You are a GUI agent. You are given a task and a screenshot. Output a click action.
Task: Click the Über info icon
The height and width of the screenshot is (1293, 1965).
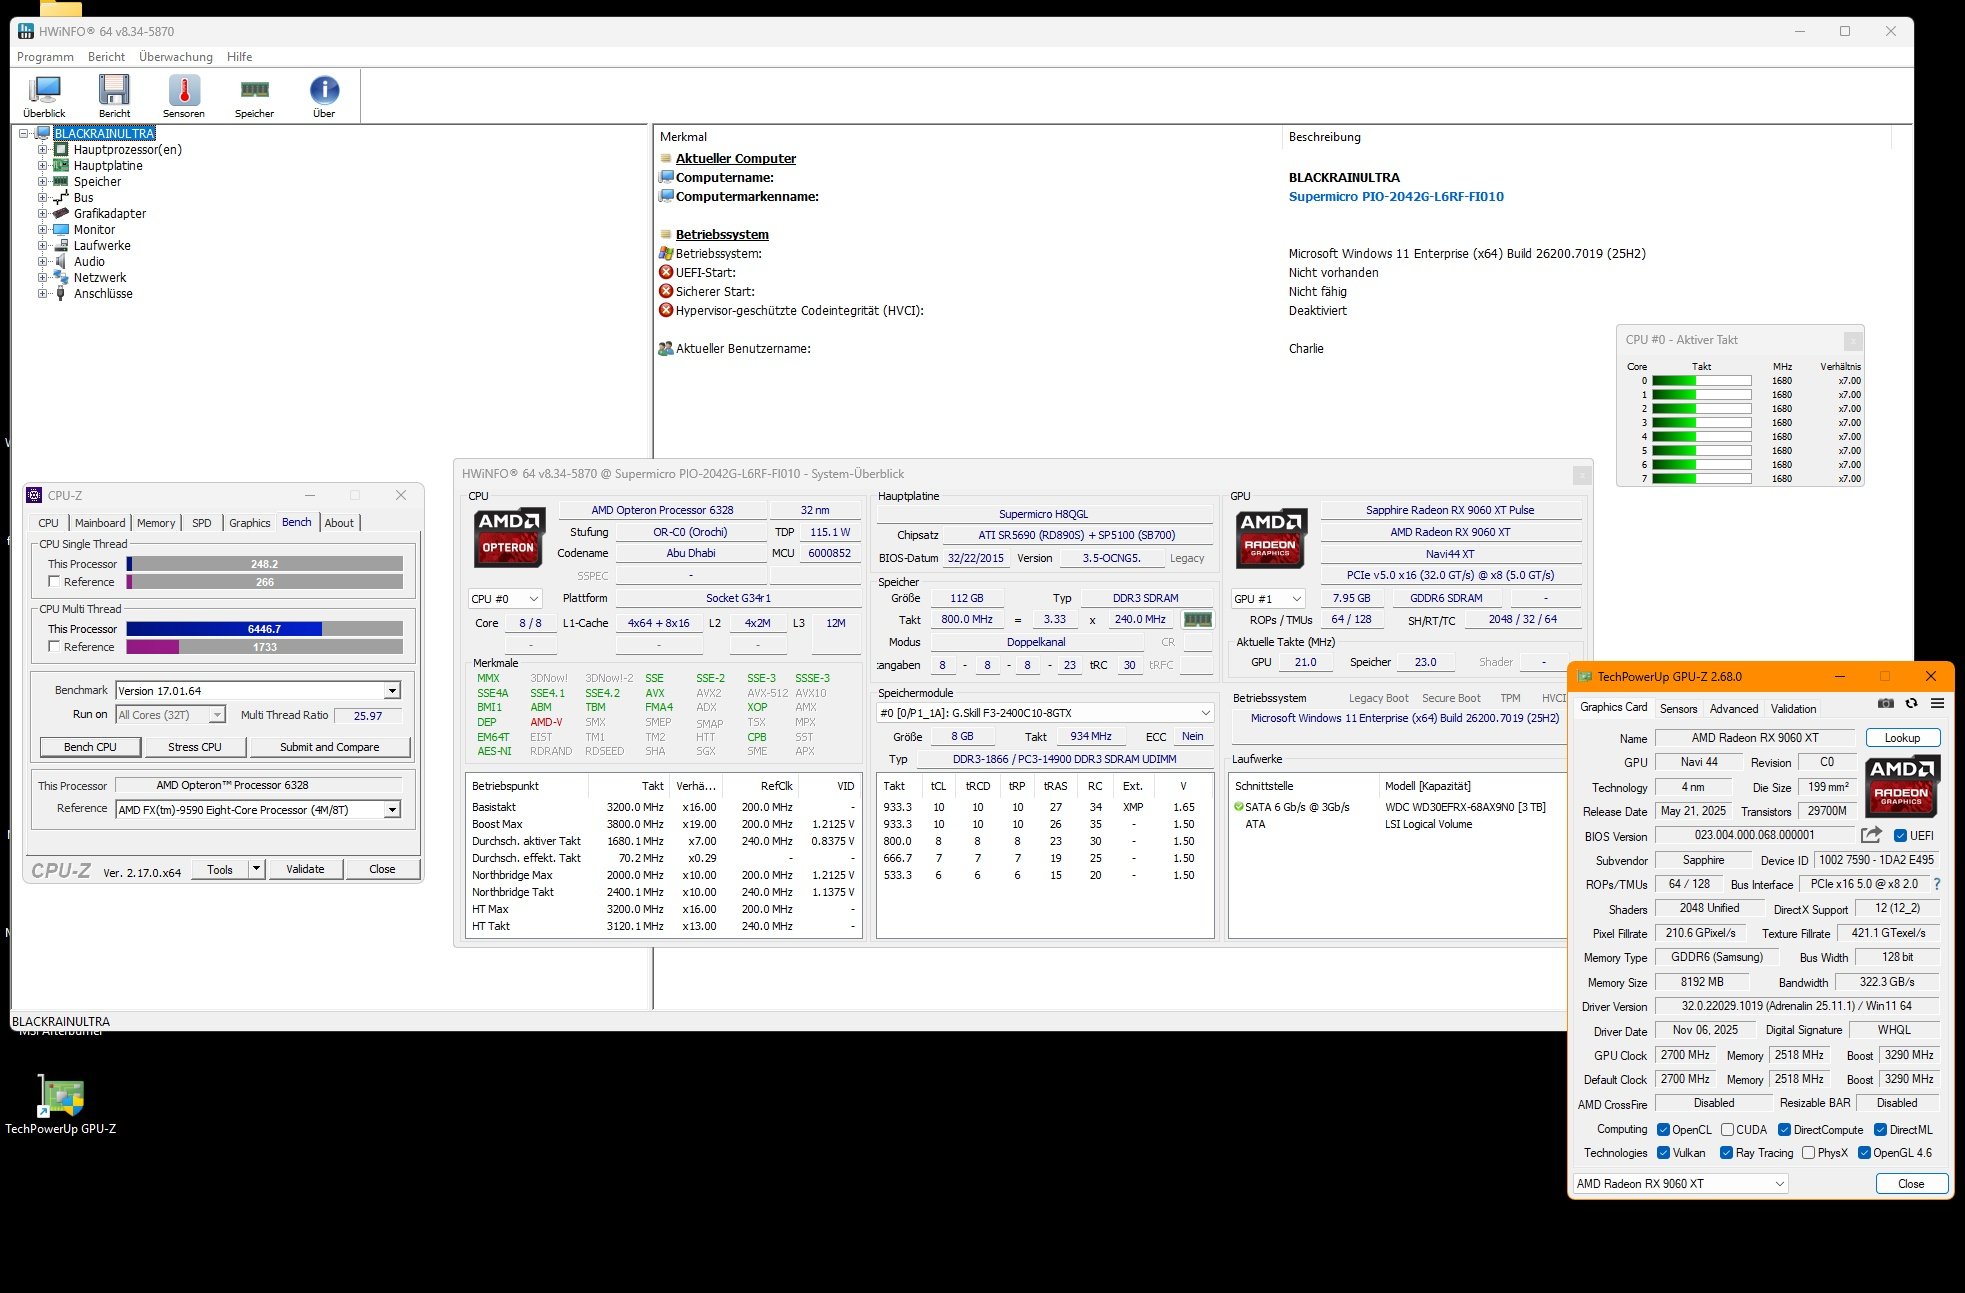click(x=324, y=92)
